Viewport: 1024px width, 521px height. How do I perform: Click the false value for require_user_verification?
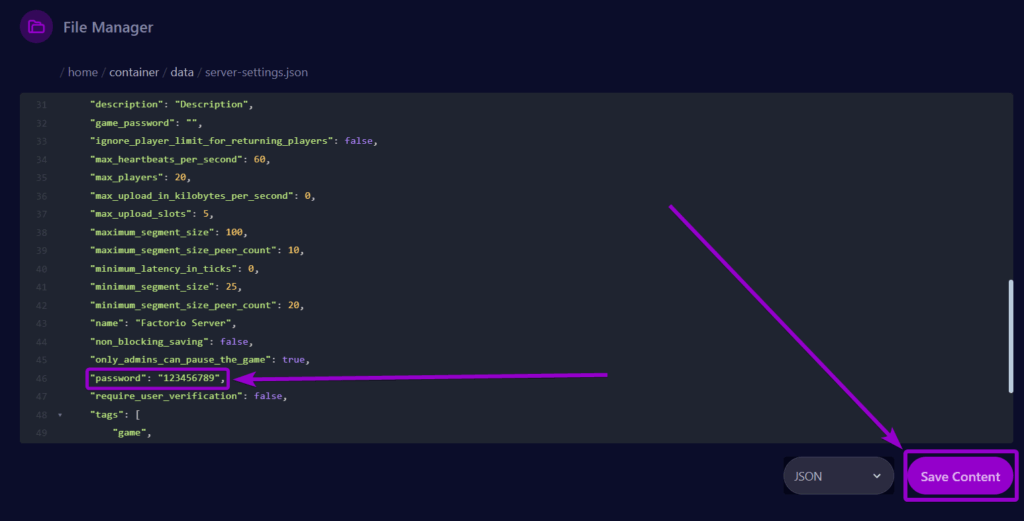coord(269,397)
